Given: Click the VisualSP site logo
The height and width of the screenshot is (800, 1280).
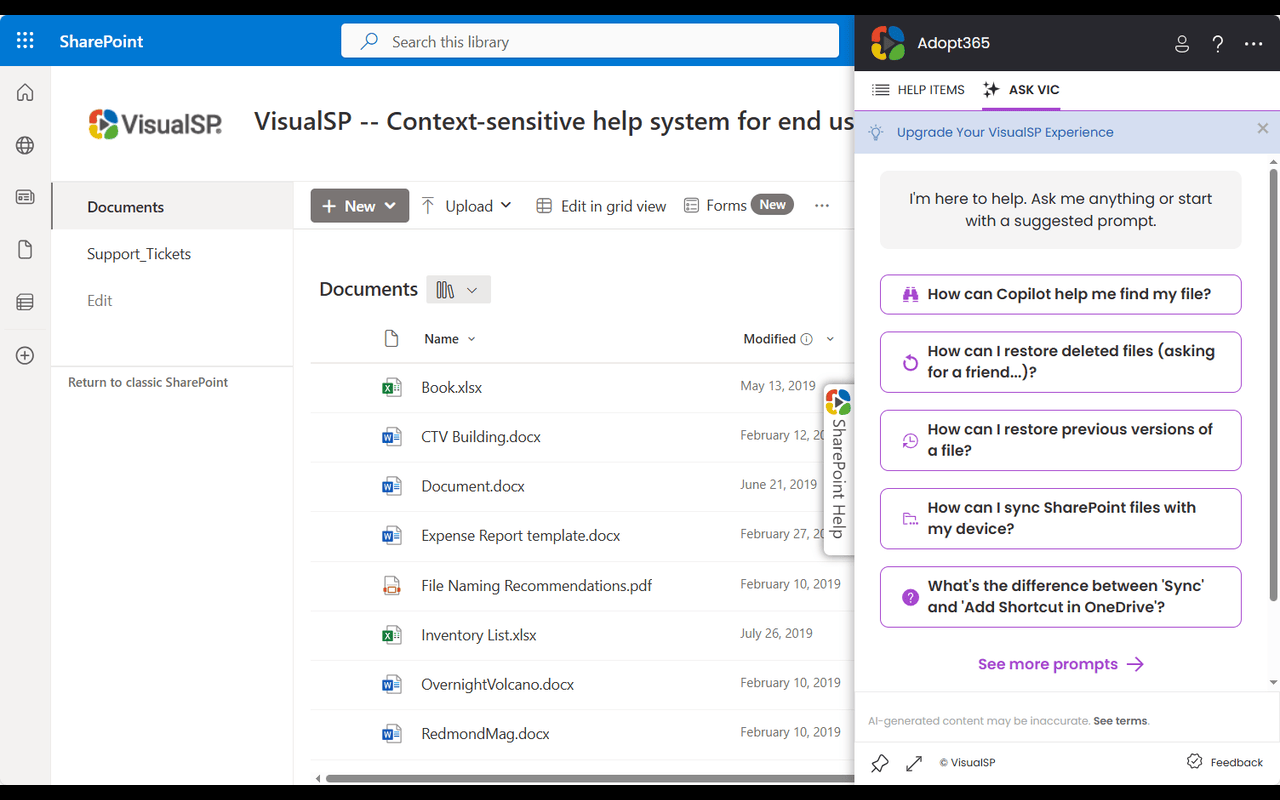Looking at the screenshot, I should [x=155, y=124].
